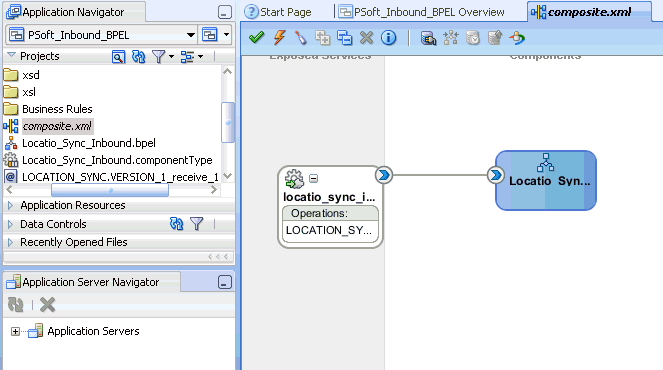The height and width of the screenshot is (370, 663).
Task: Click the collapse chevrons below Recently Opened Files
Action: click(218, 256)
